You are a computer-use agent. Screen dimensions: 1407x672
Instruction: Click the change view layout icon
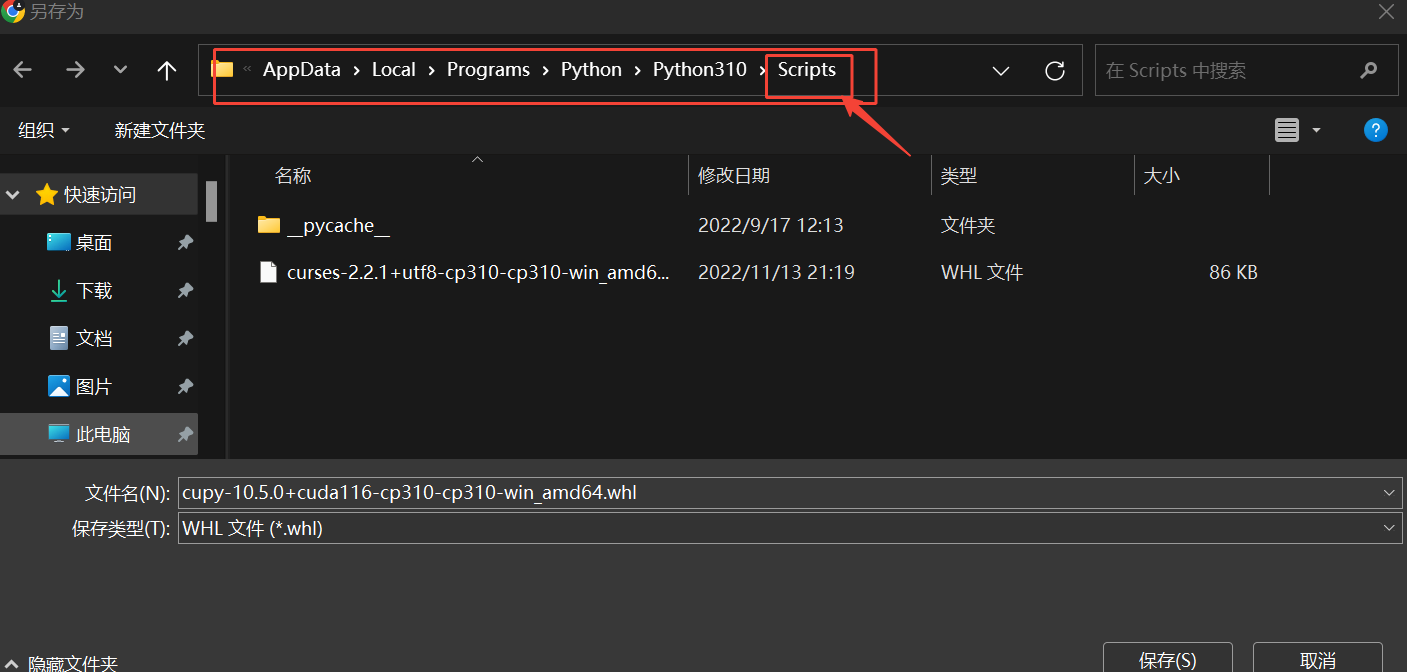1286,130
